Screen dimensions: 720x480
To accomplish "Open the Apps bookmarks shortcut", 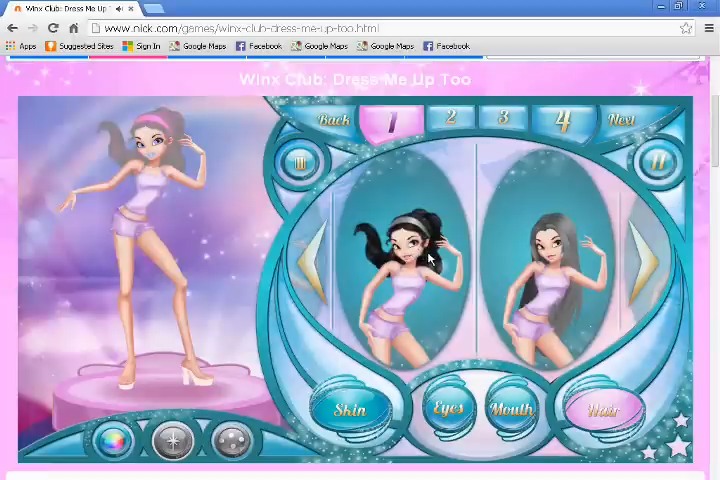I will click(21, 46).
